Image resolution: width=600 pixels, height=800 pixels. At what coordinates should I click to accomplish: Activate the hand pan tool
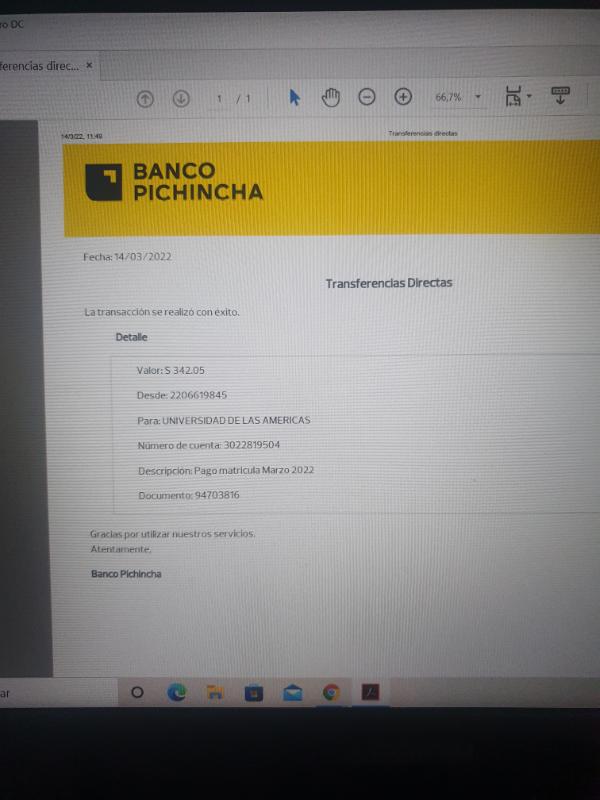point(331,97)
